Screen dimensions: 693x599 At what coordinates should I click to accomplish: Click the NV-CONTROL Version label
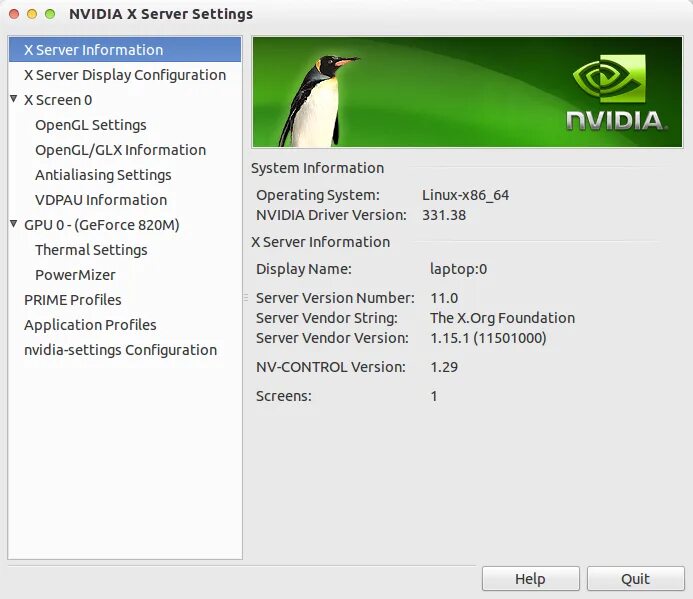tap(331, 367)
